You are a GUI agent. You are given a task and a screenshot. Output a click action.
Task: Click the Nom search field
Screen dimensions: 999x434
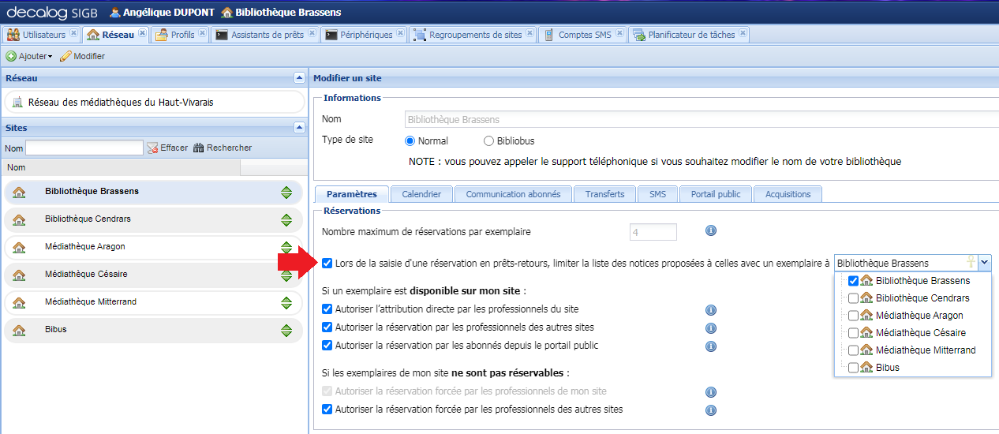(x=84, y=148)
